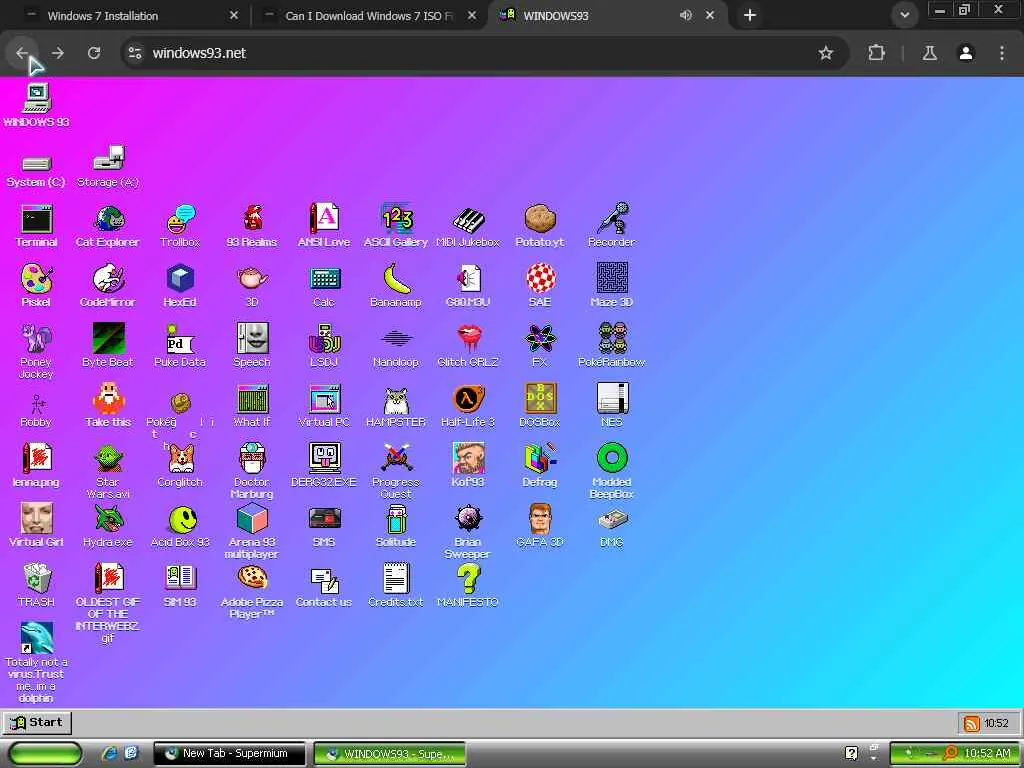Open the Glitch GRLZ lips icon
The height and width of the screenshot is (768, 1024).
[468, 346]
